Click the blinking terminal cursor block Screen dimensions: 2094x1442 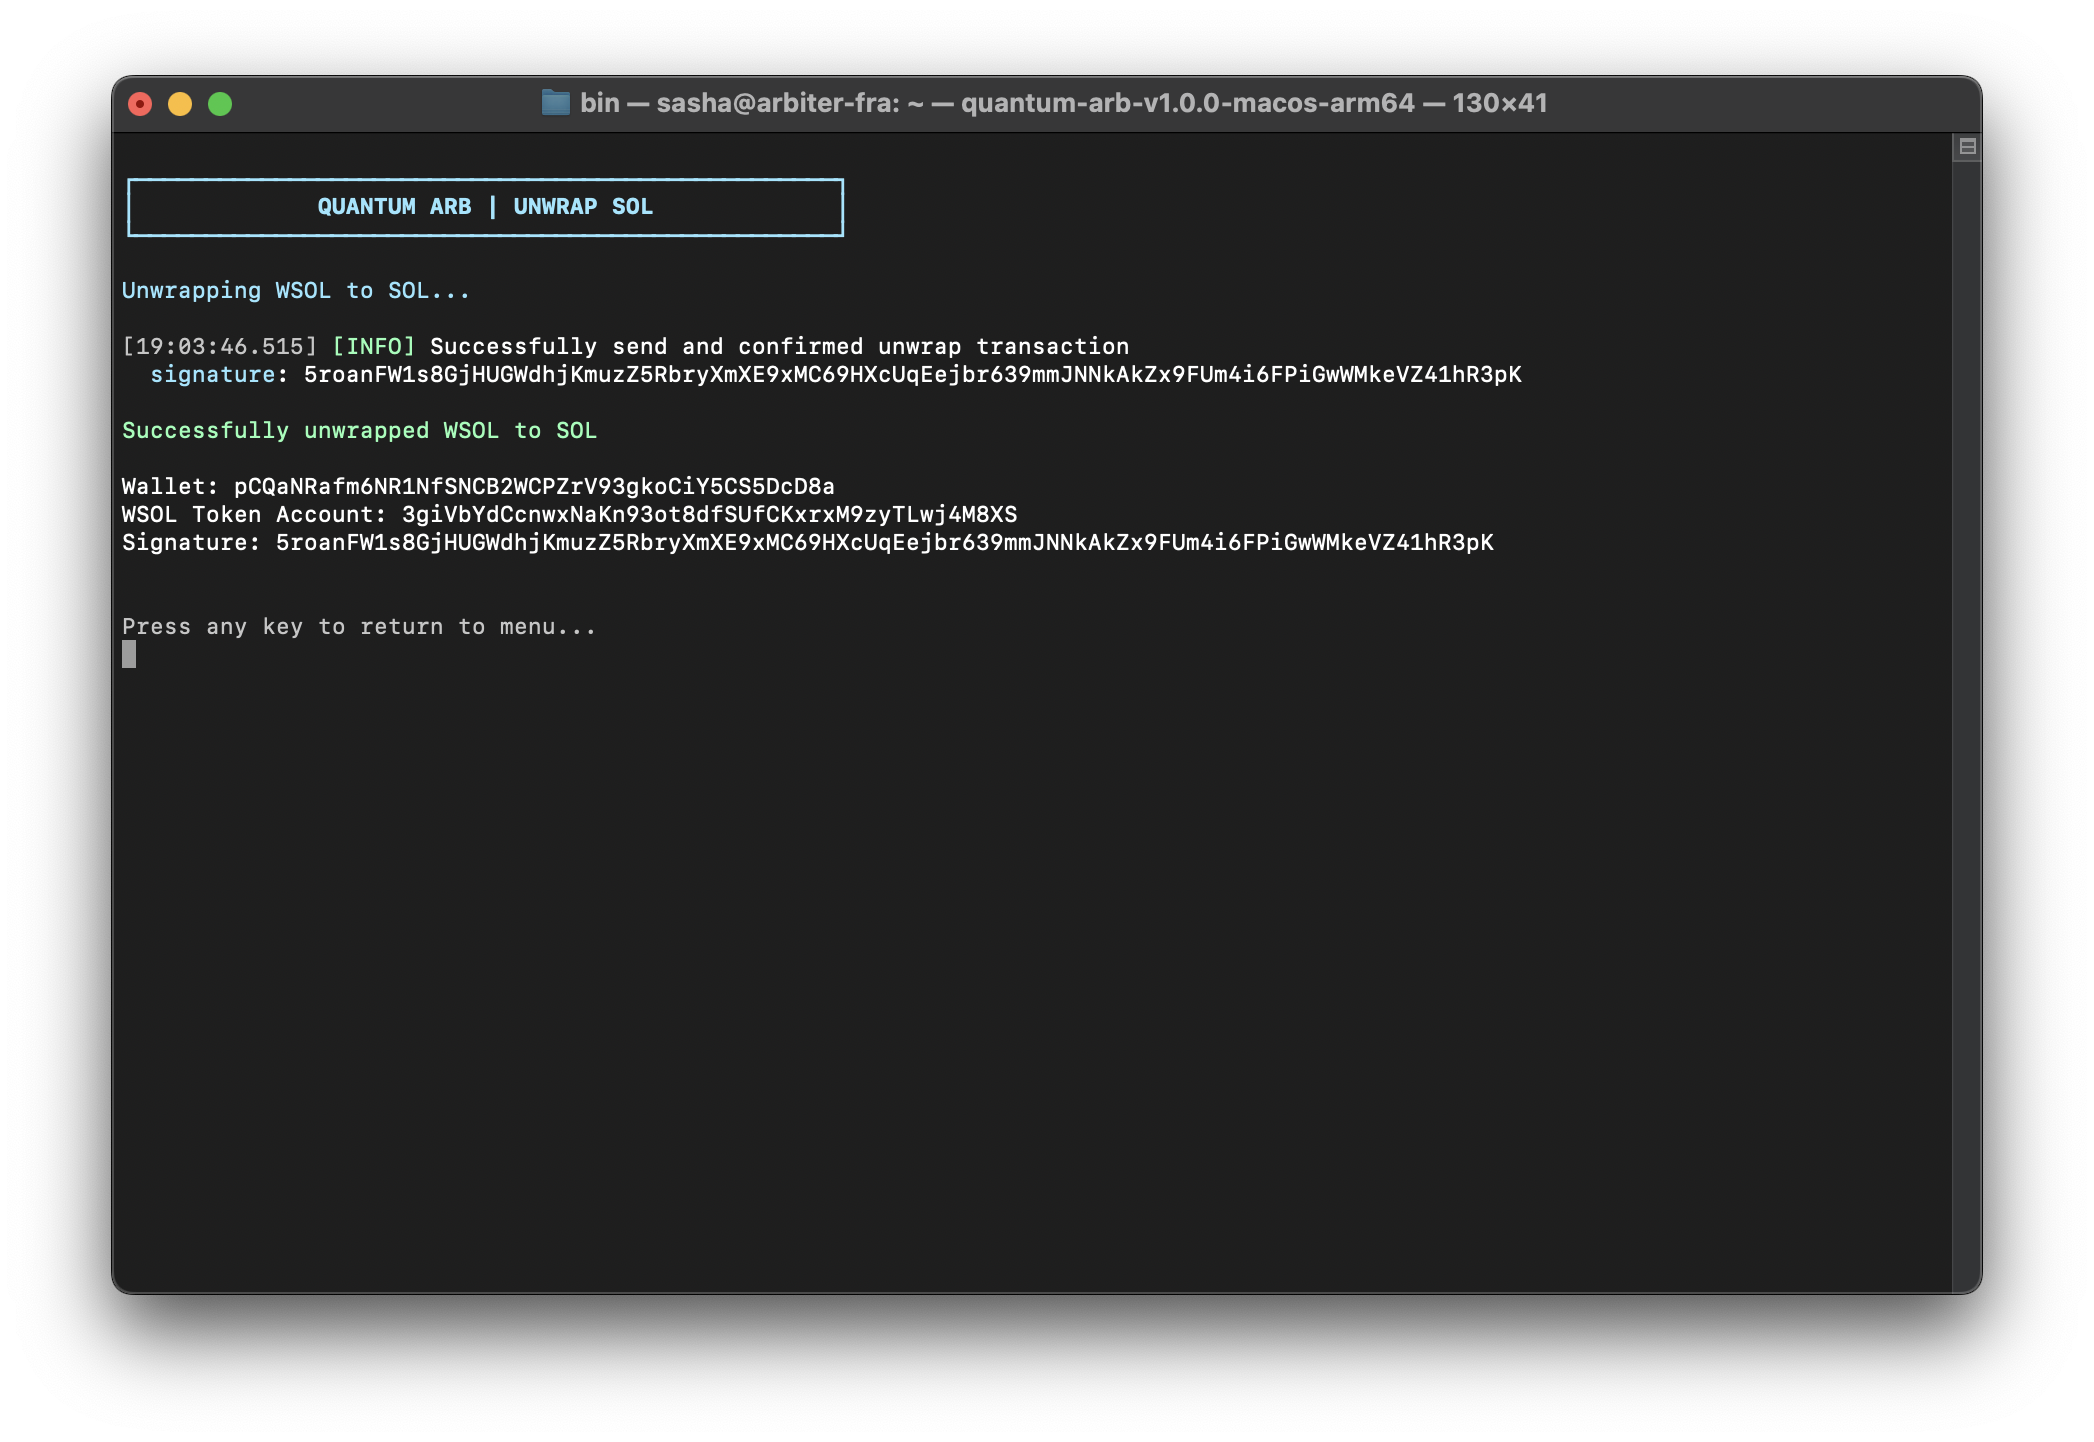click(x=129, y=655)
